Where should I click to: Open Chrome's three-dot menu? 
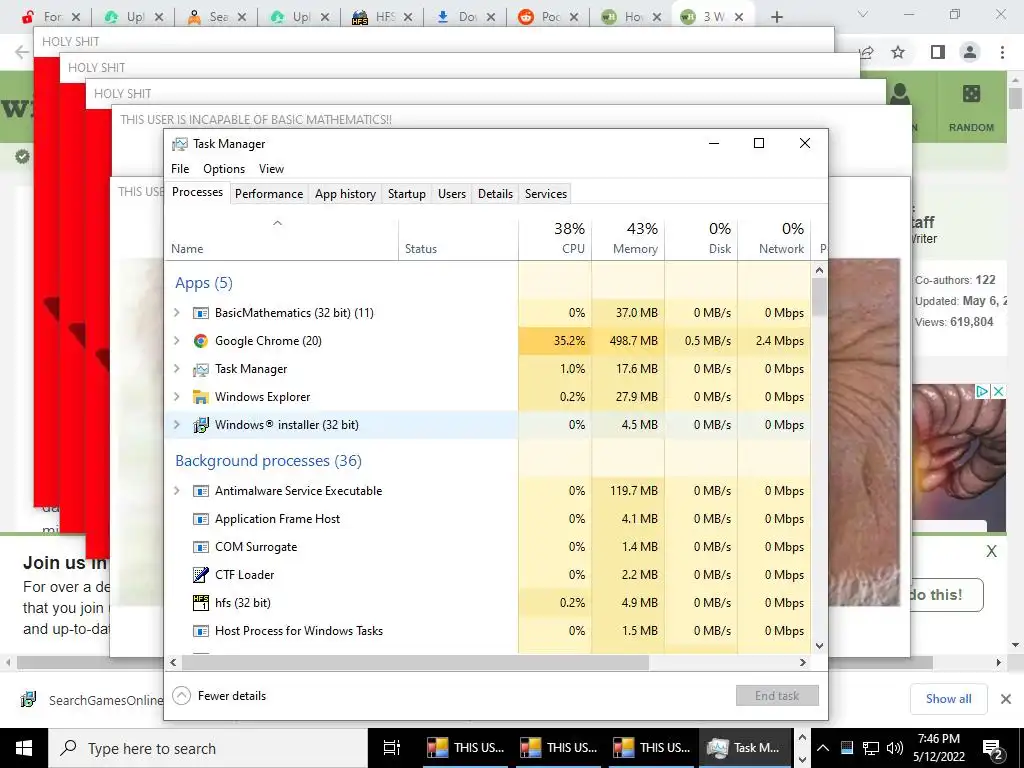(1002, 52)
